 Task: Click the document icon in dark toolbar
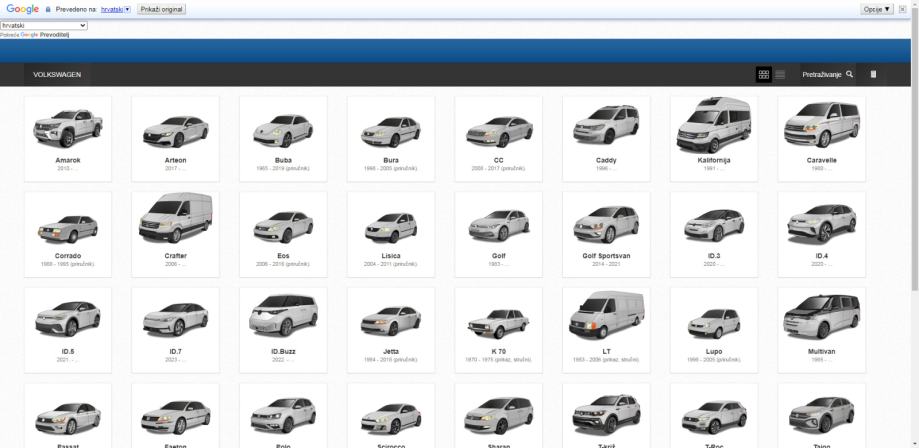pyautogui.click(x=873, y=74)
